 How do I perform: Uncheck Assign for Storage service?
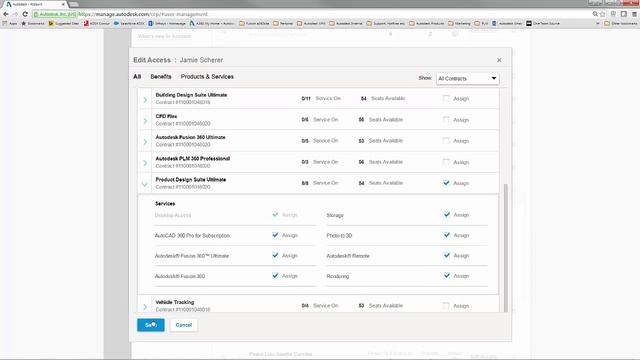[447, 215]
